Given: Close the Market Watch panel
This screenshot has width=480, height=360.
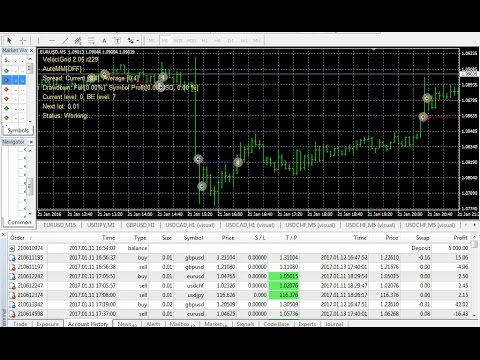Looking at the screenshot, I should coord(31,50).
